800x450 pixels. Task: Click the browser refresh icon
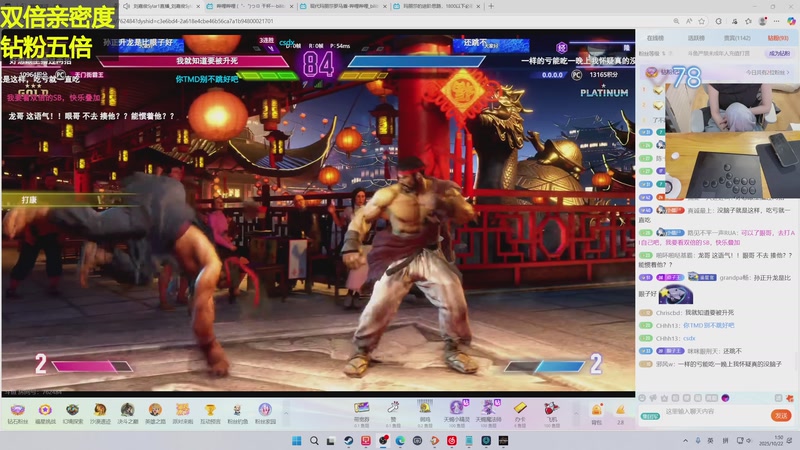(x=719, y=21)
